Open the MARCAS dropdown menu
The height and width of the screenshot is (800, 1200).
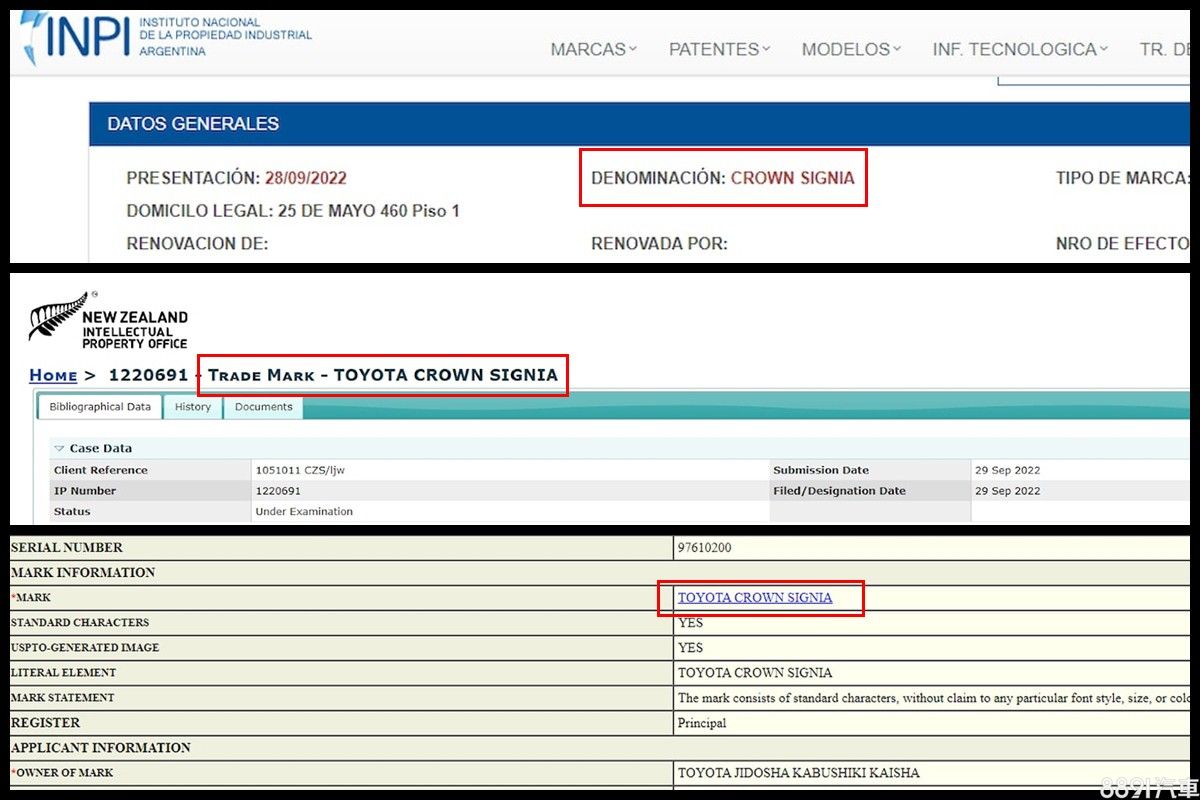(x=593, y=49)
